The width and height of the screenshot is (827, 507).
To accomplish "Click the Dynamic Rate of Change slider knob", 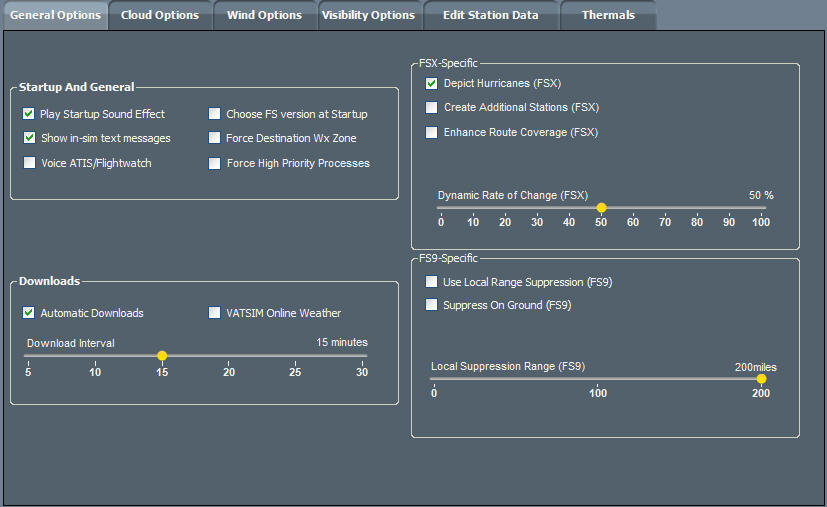I will coord(601,207).
